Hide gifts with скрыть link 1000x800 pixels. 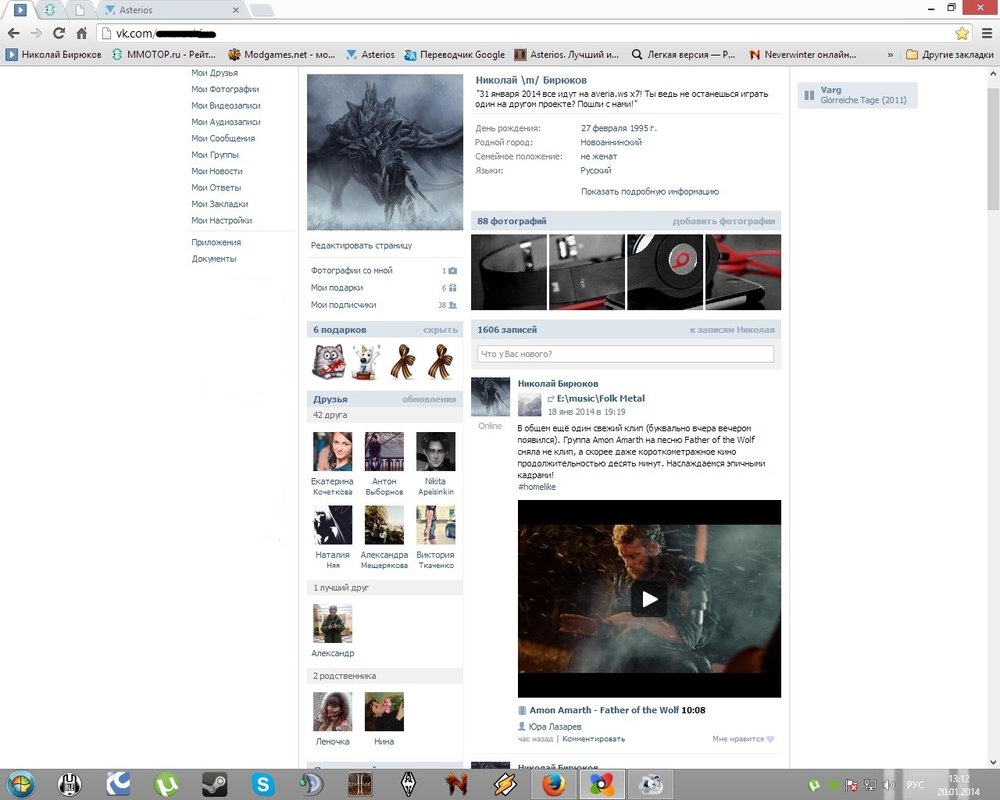point(440,330)
